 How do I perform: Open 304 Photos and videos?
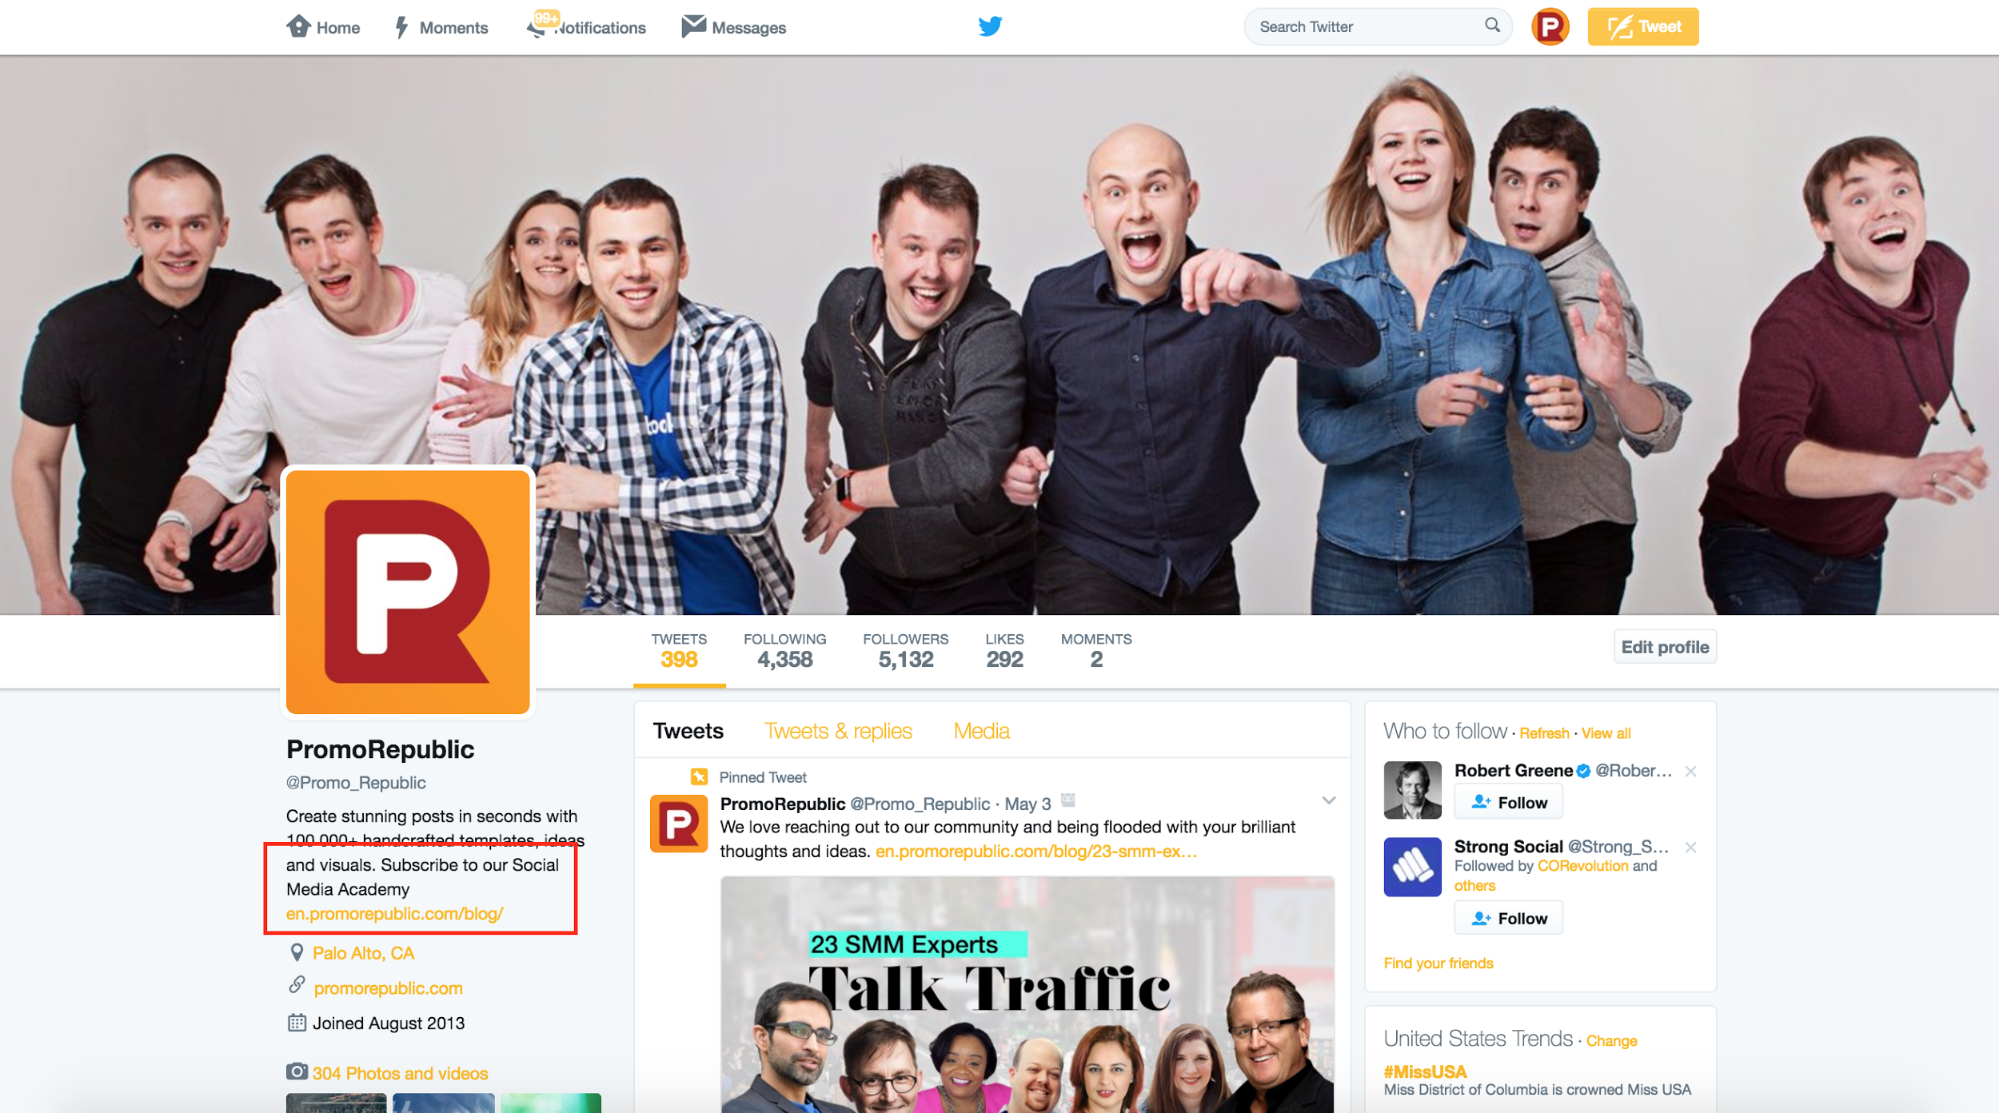point(400,1073)
